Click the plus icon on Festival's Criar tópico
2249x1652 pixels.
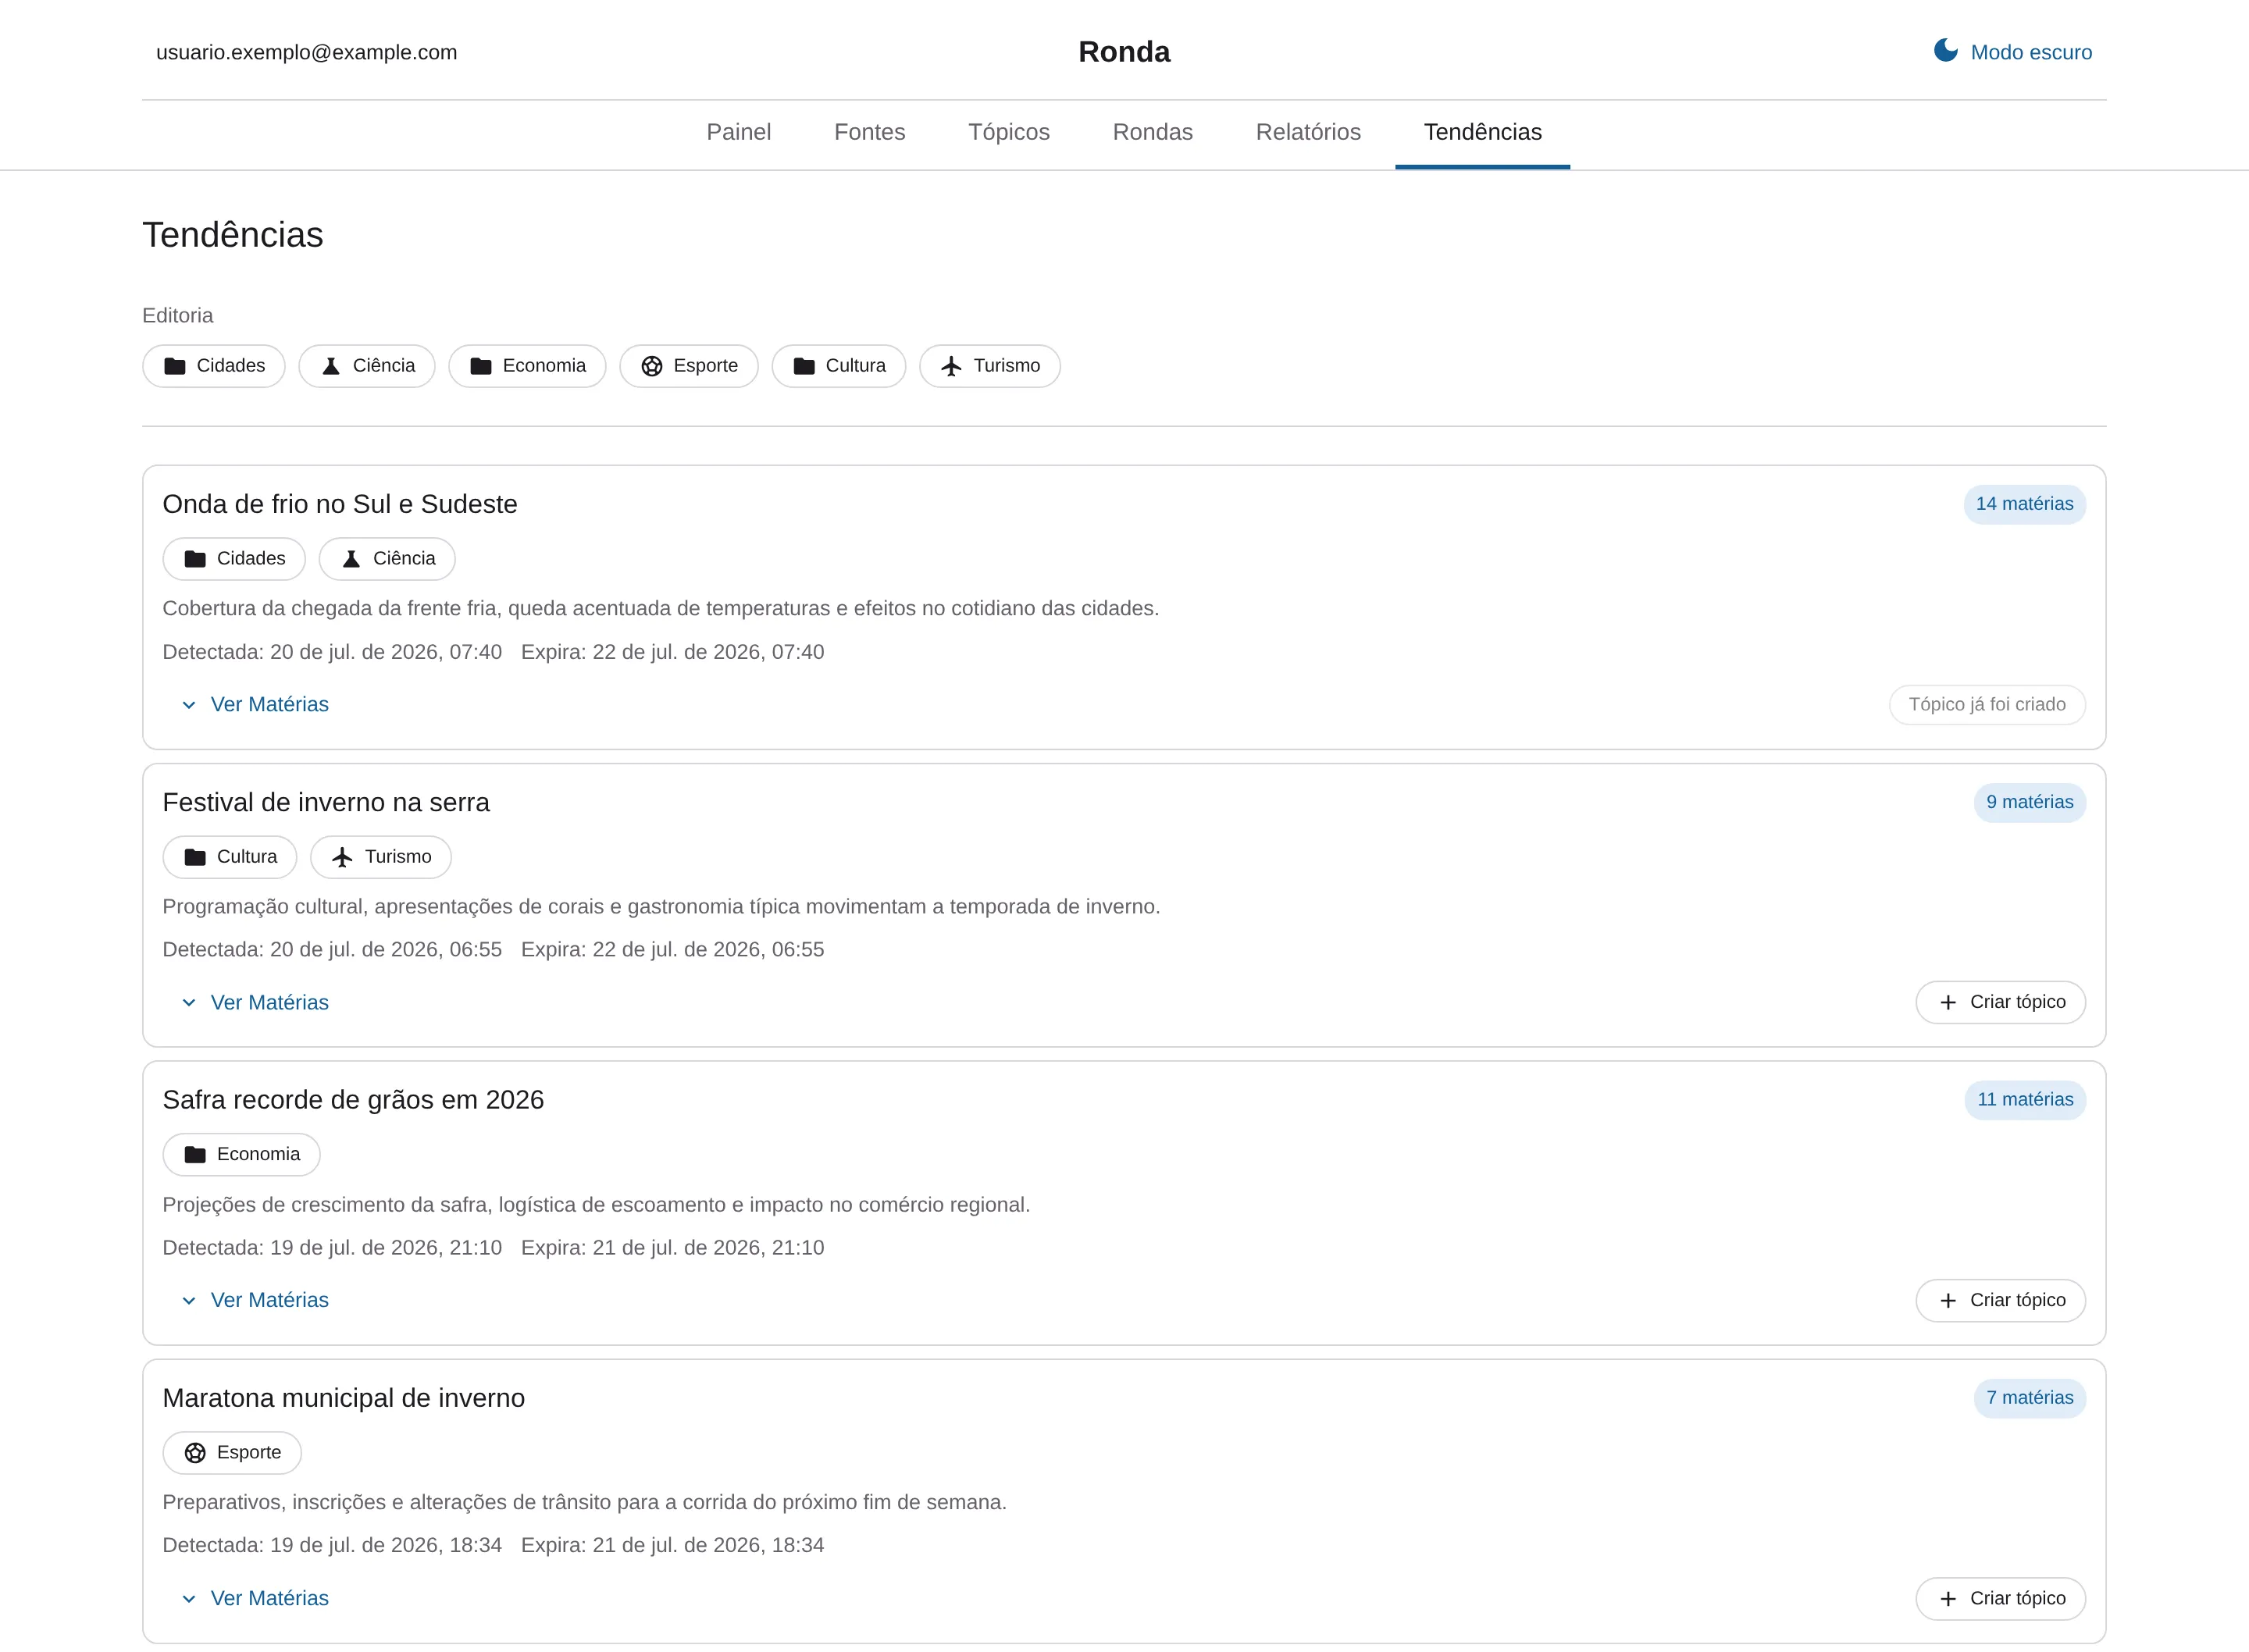1948,1003
